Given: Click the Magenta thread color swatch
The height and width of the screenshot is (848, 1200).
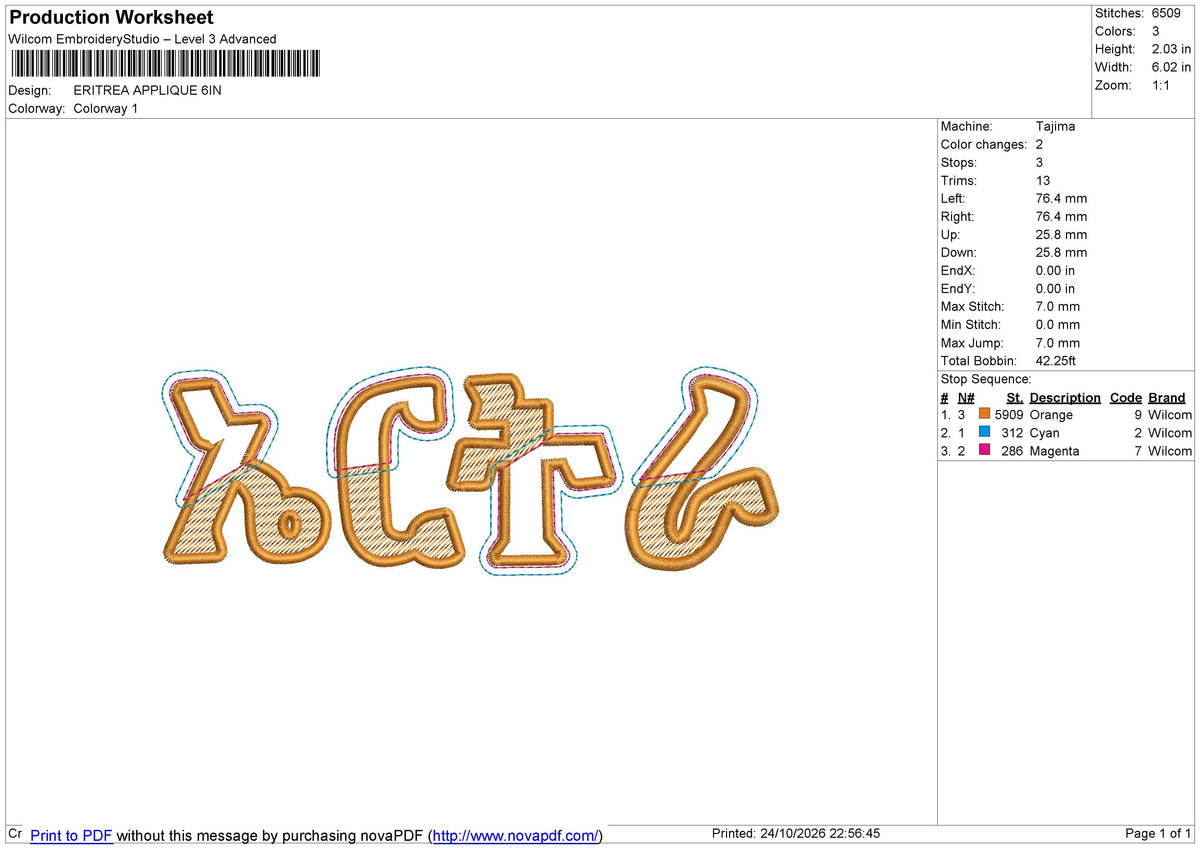Looking at the screenshot, I should tap(984, 450).
